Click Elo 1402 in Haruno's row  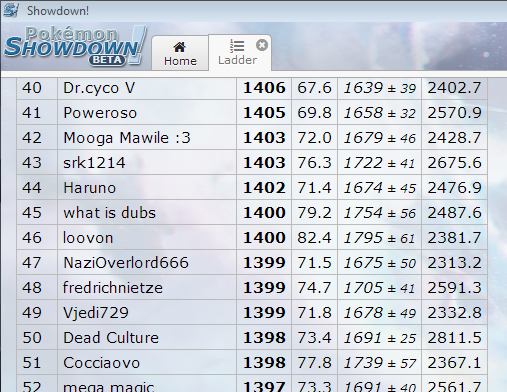click(x=264, y=188)
